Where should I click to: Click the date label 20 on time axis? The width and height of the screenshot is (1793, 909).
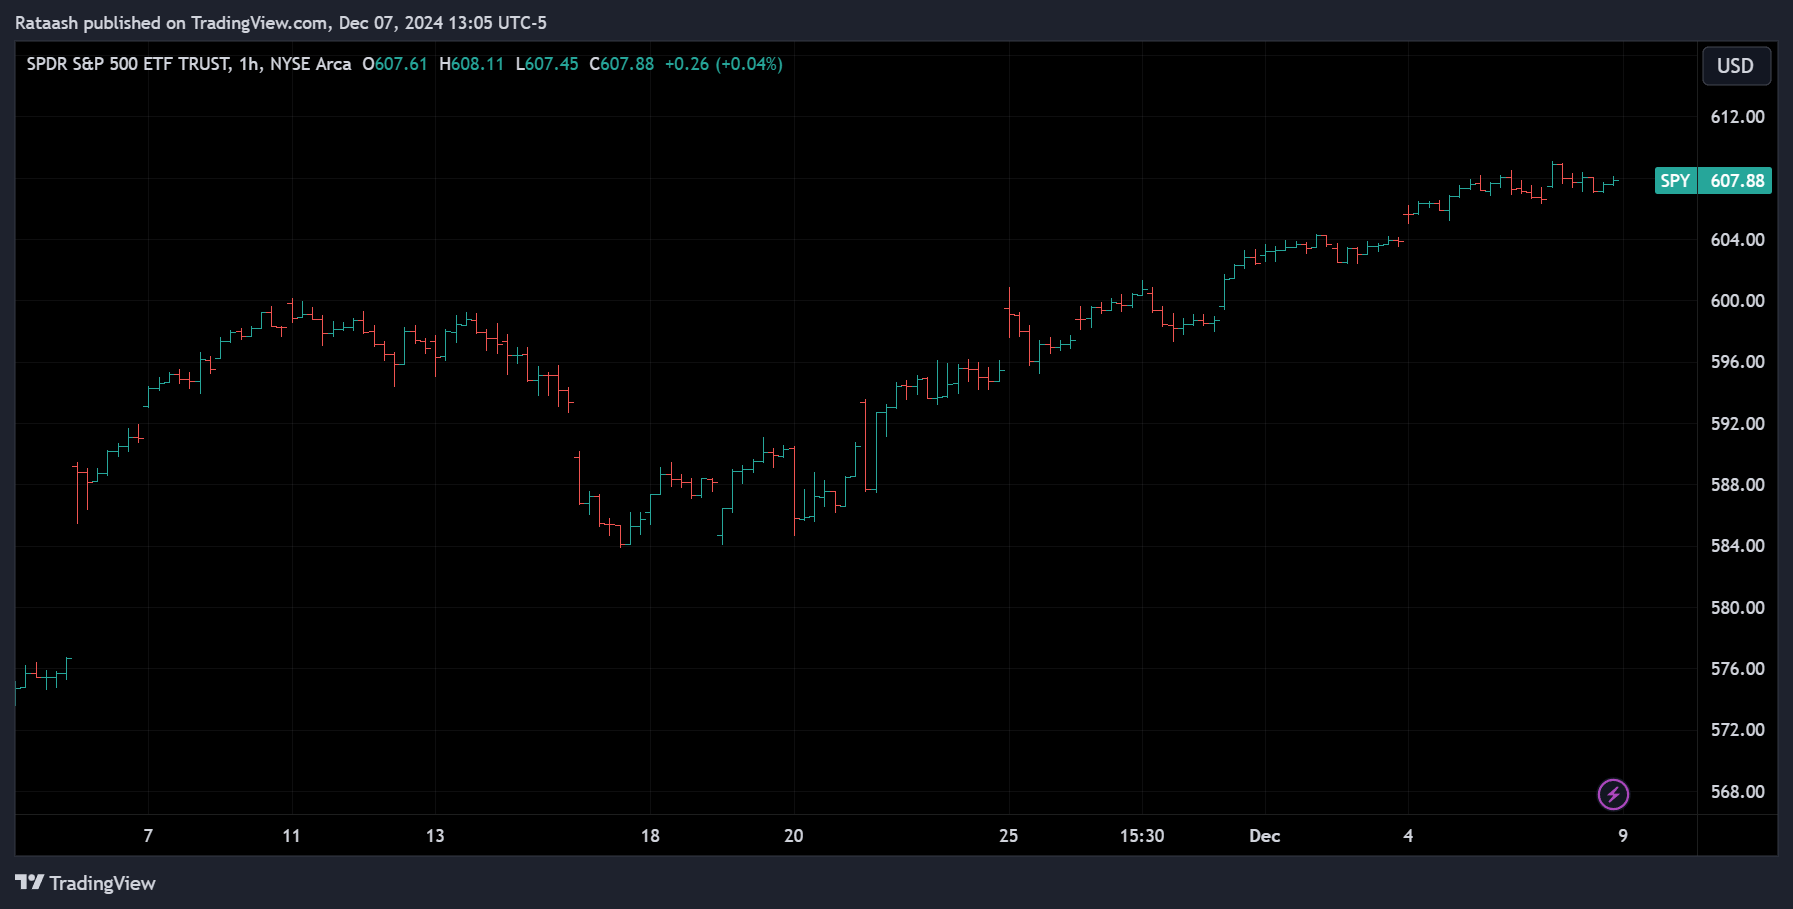pyautogui.click(x=793, y=836)
